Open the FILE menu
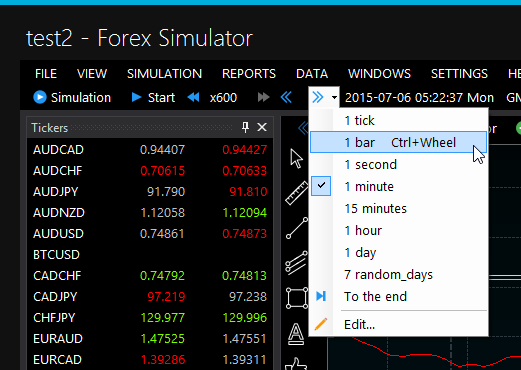 click(x=46, y=74)
